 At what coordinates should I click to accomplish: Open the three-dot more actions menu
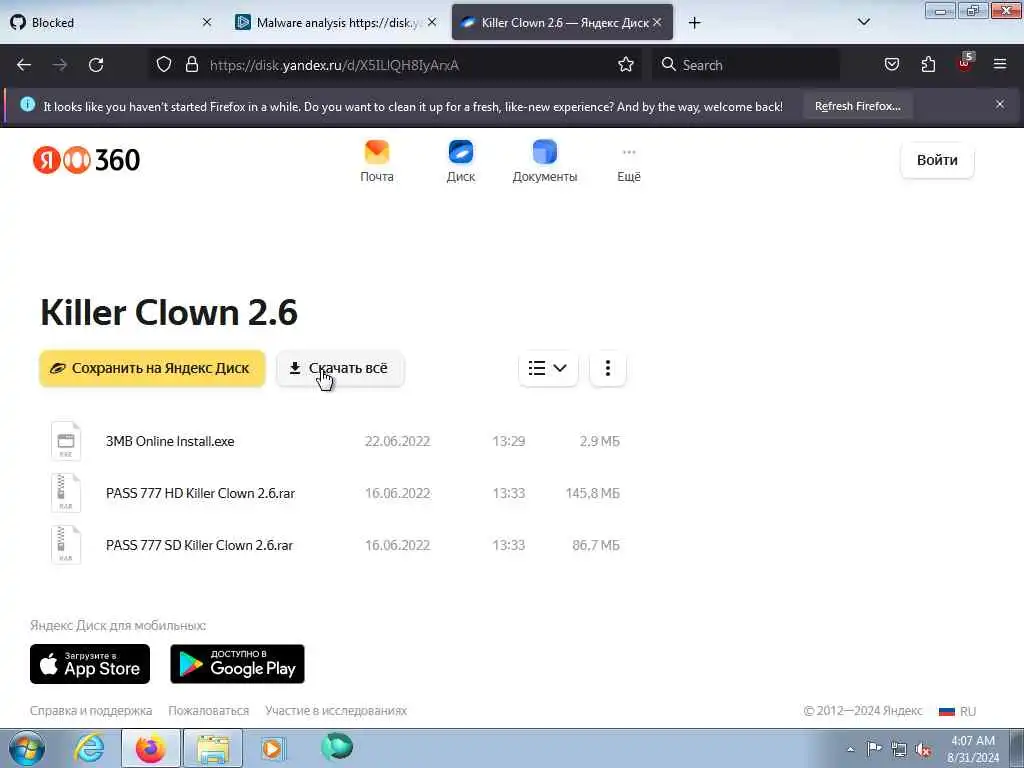(x=607, y=368)
